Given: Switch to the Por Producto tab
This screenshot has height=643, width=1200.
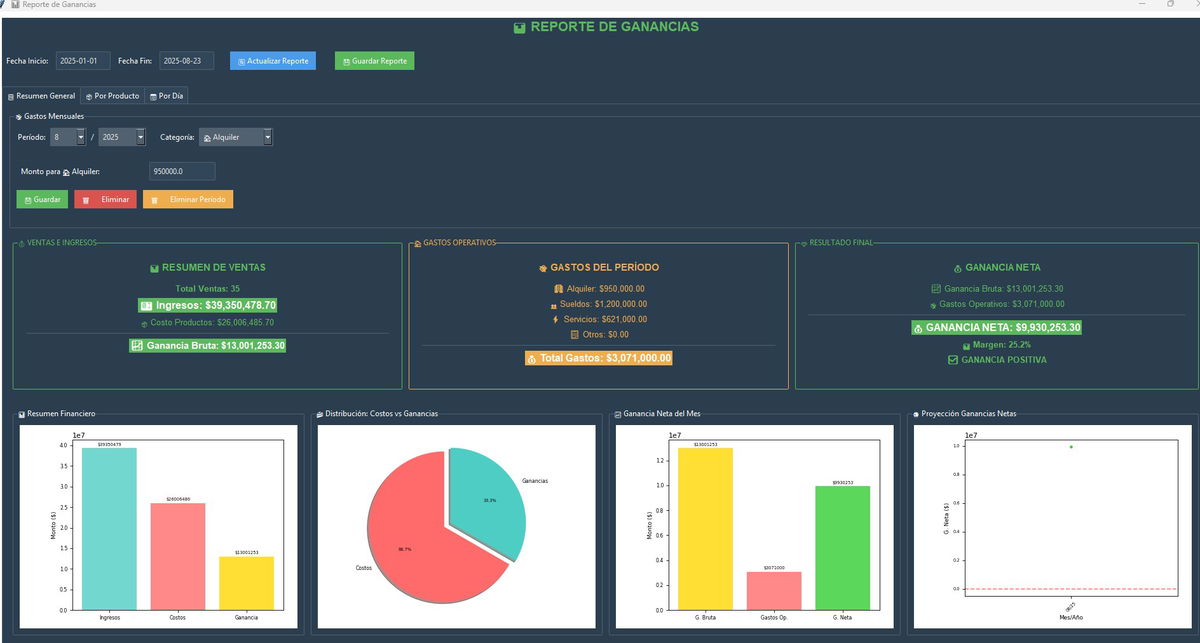Looking at the screenshot, I should (x=112, y=96).
